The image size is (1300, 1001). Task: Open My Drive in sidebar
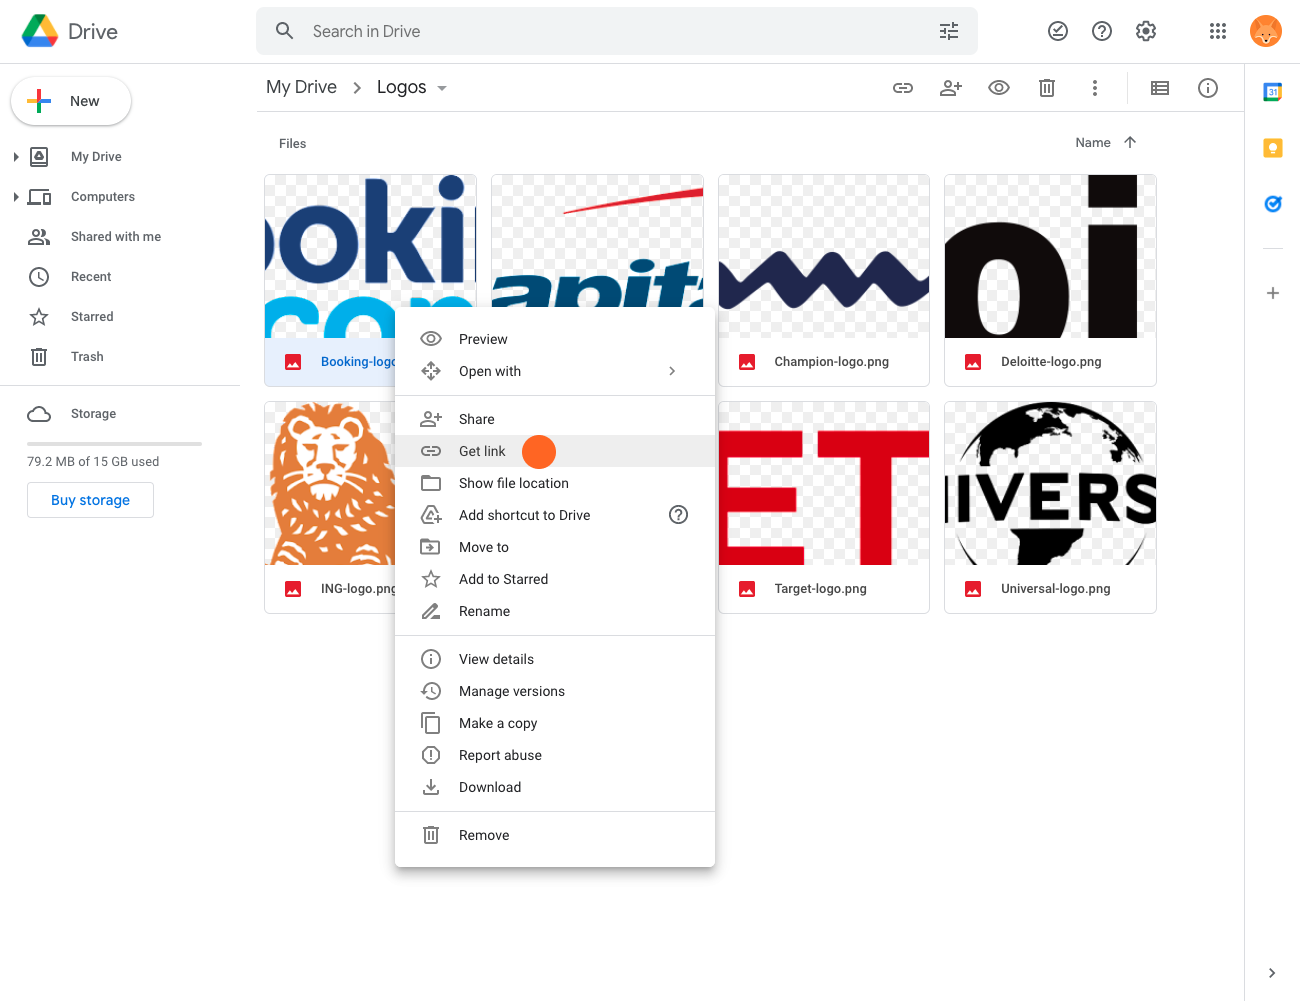point(96,157)
